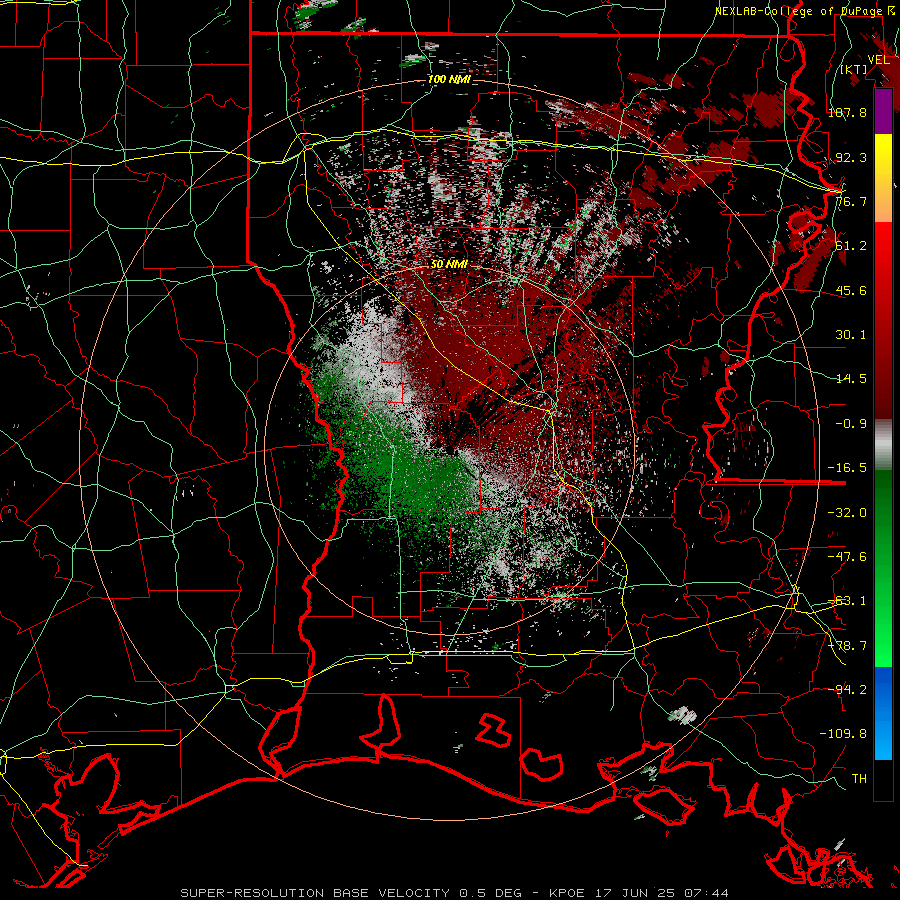Click the -63.1 velocity scale value
The height and width of the screenshot is (900, 900).
847,601
